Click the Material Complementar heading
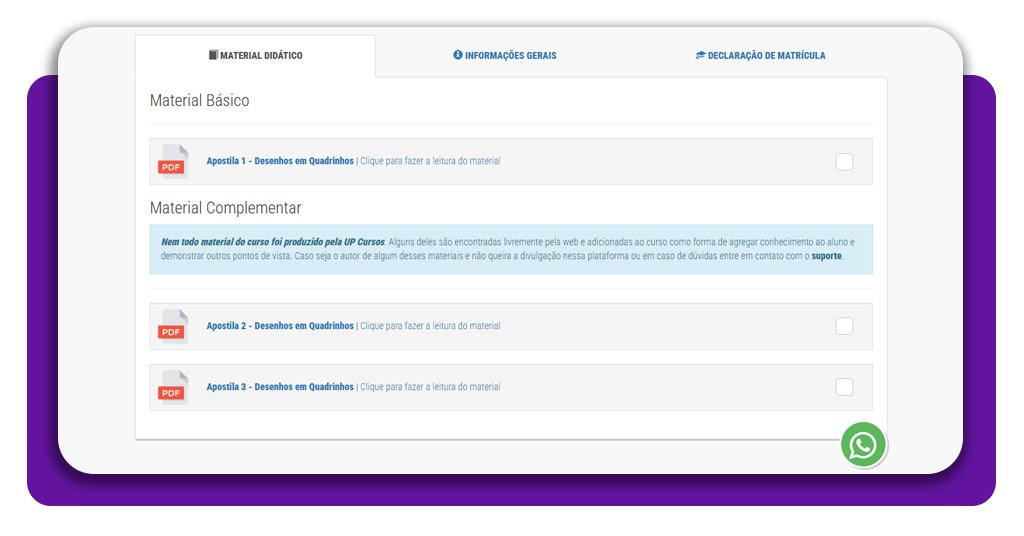The width and height of the screenshot is (1024, 536). [225, 208]
